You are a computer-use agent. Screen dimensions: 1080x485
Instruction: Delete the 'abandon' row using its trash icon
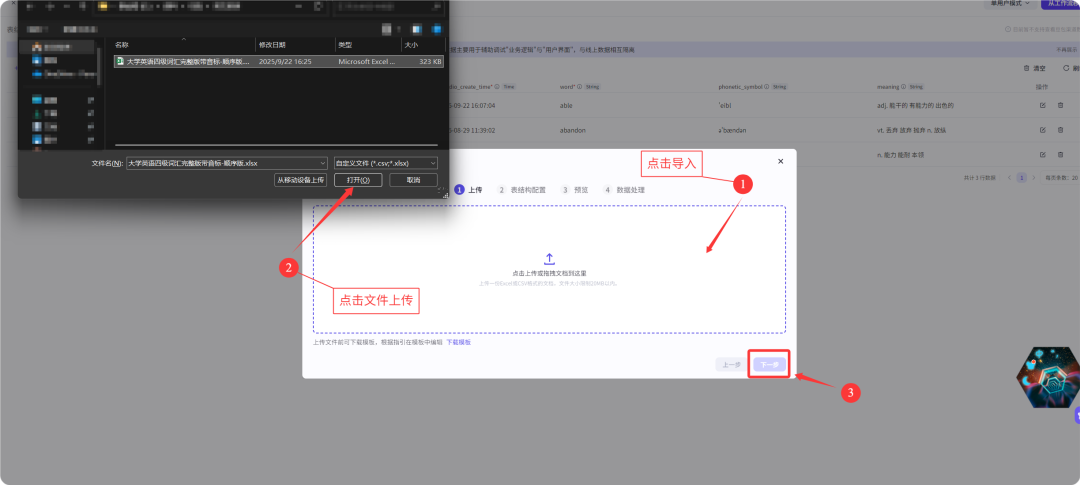tap(1061, 129)
